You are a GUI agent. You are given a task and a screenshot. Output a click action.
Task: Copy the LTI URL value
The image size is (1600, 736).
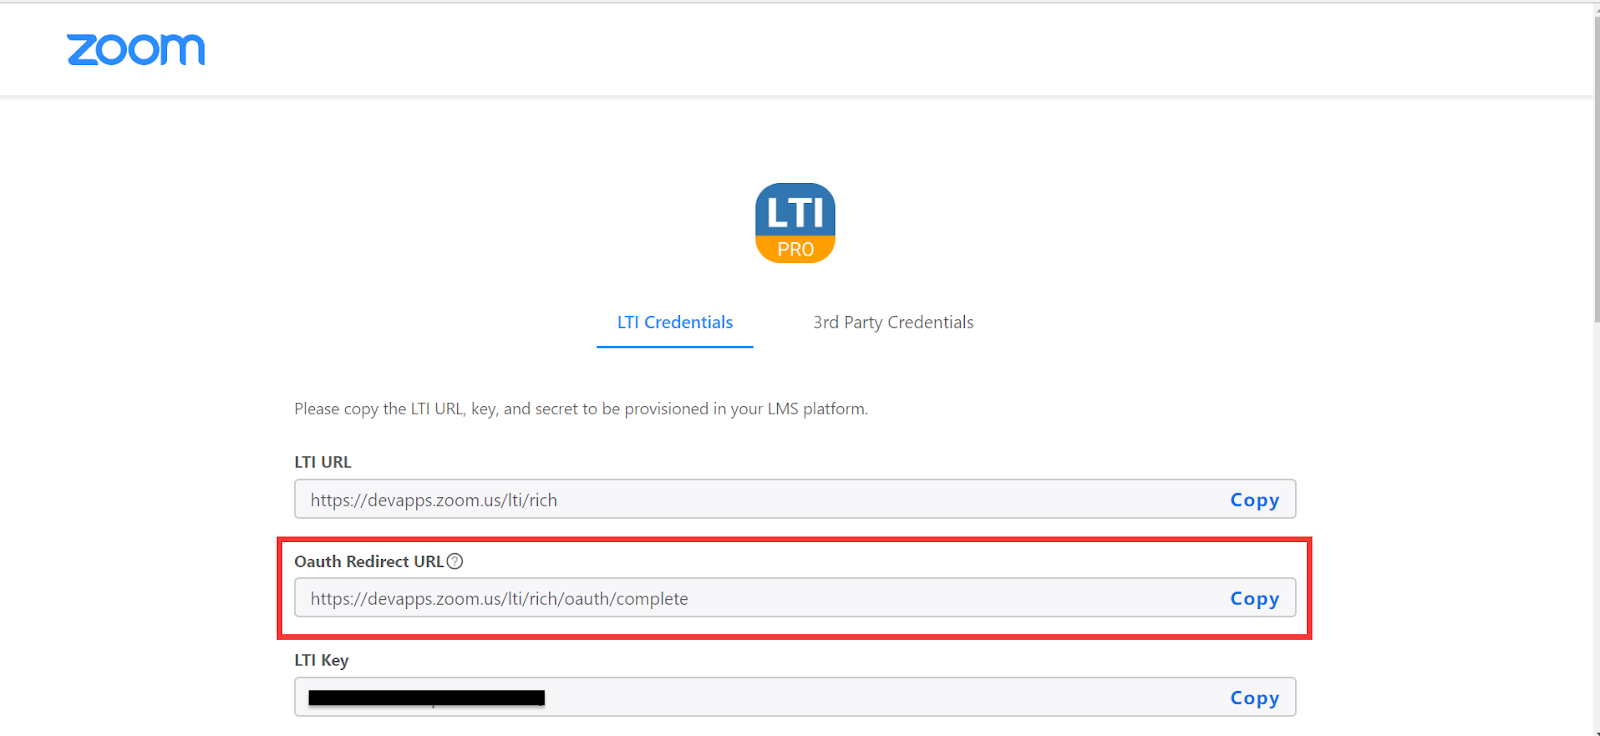pos(1254,500)
